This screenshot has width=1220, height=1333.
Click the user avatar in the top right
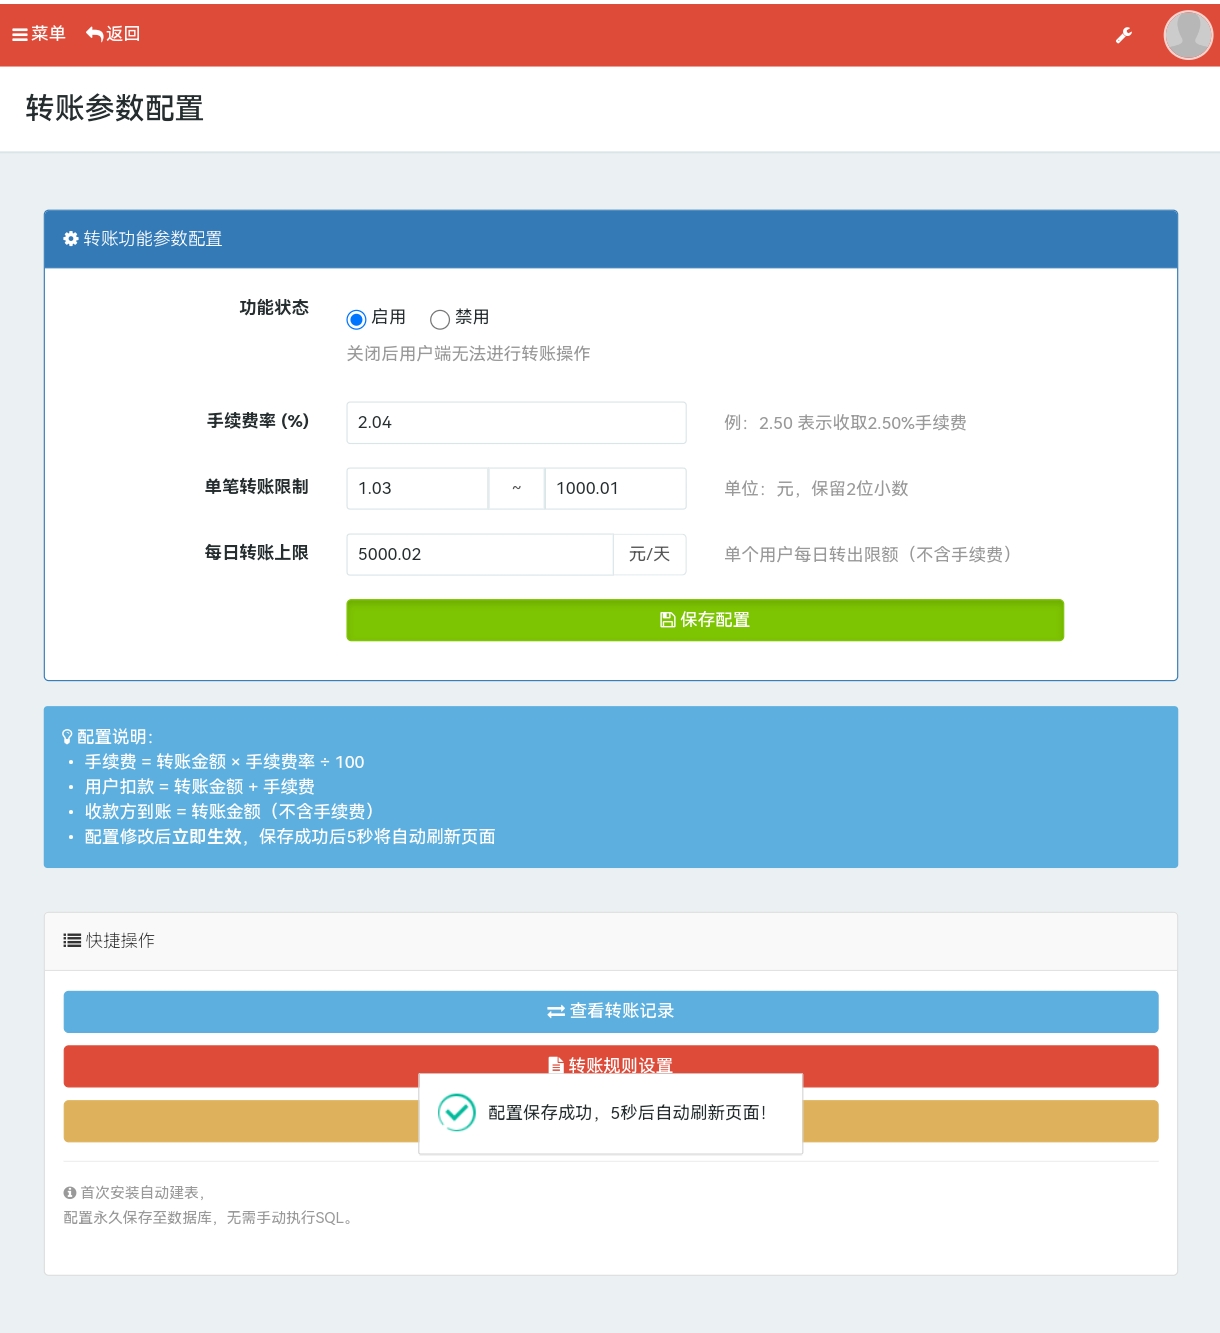click(1188, 35)
